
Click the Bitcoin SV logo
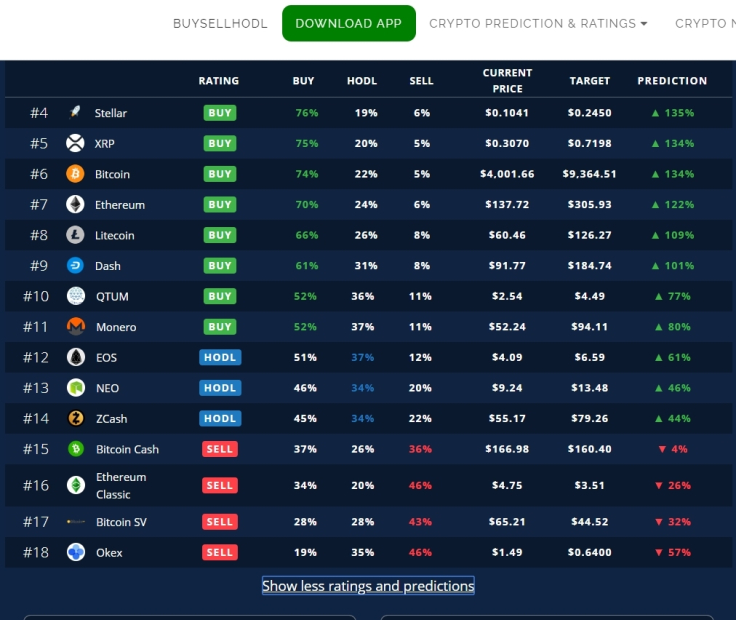pyautogui.click(x=76, y=521)
